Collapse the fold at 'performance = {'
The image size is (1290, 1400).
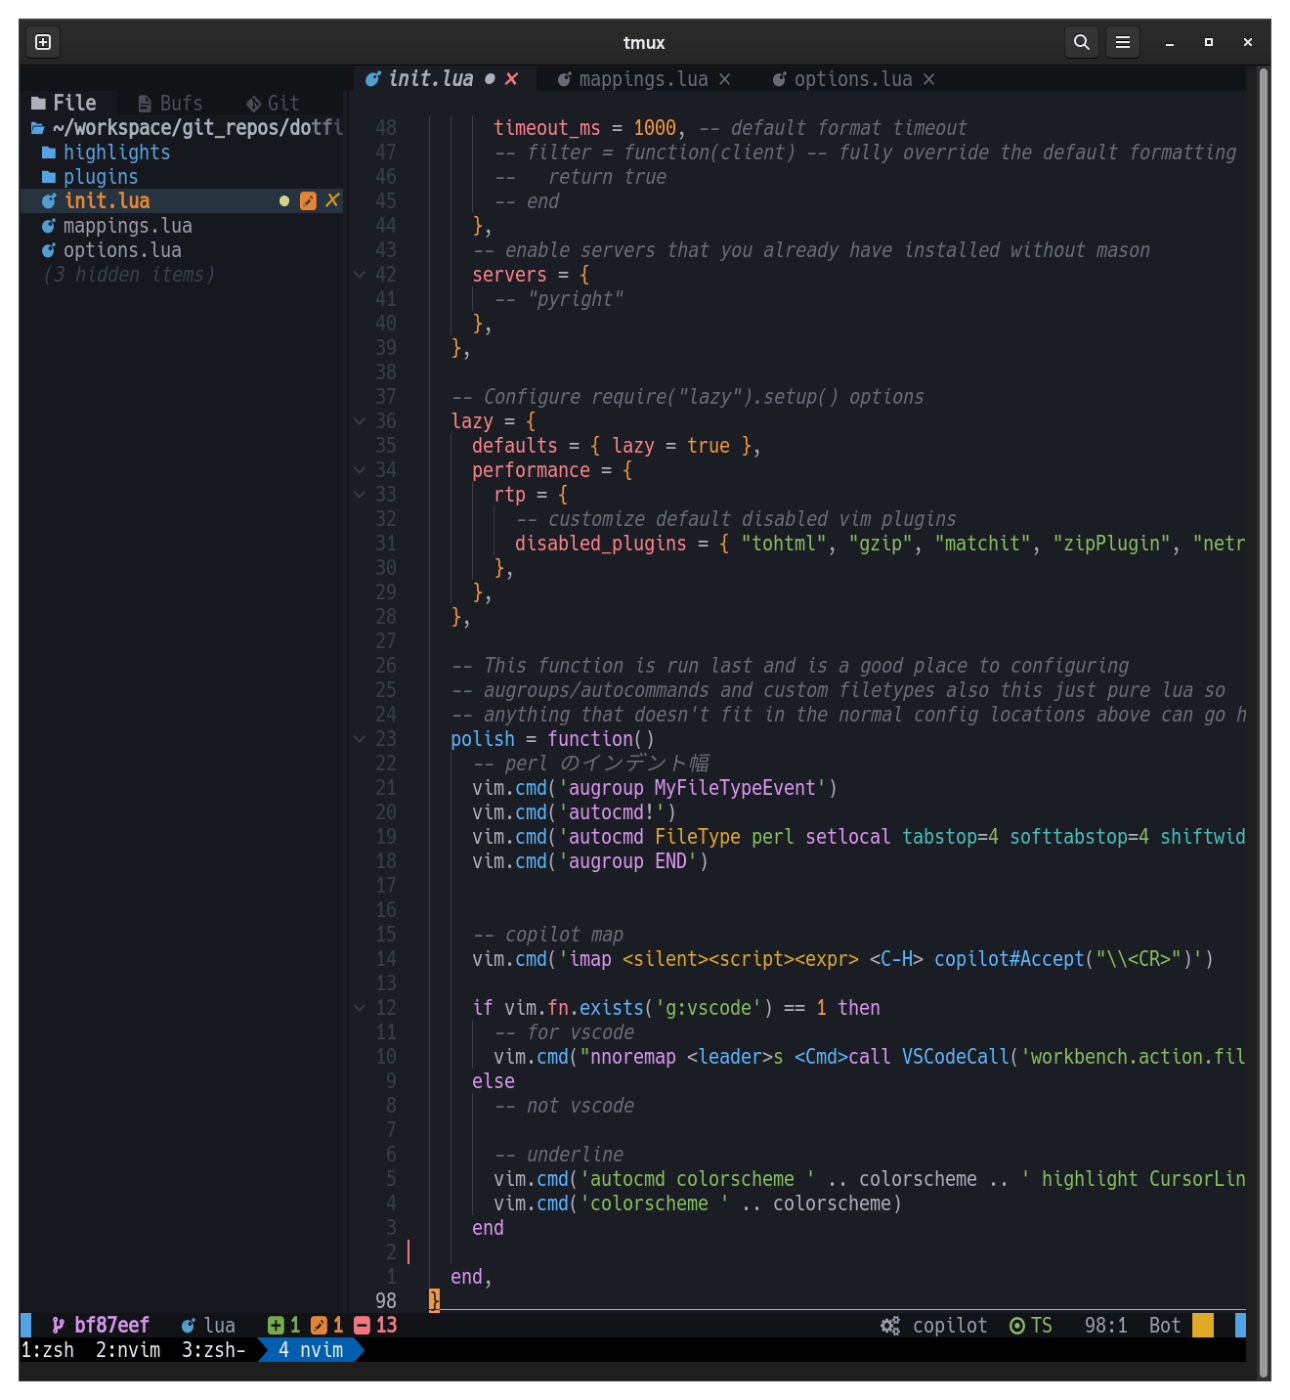coord(360,470)
